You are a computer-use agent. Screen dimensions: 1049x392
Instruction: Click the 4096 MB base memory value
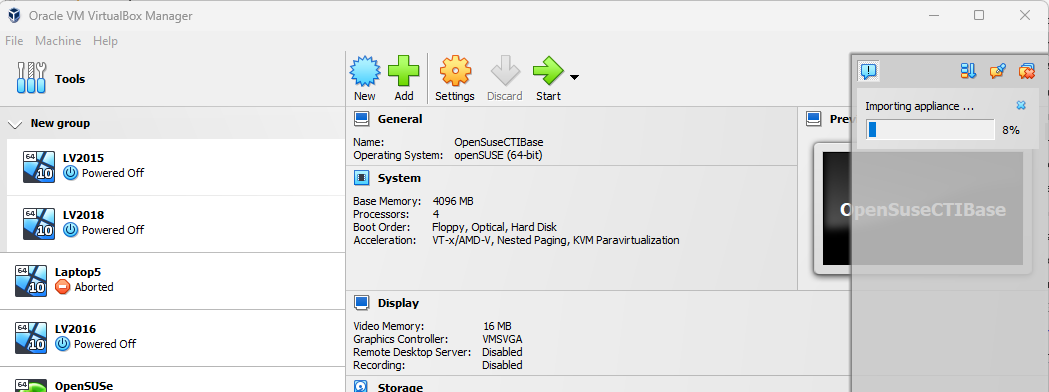click(453, 201)
